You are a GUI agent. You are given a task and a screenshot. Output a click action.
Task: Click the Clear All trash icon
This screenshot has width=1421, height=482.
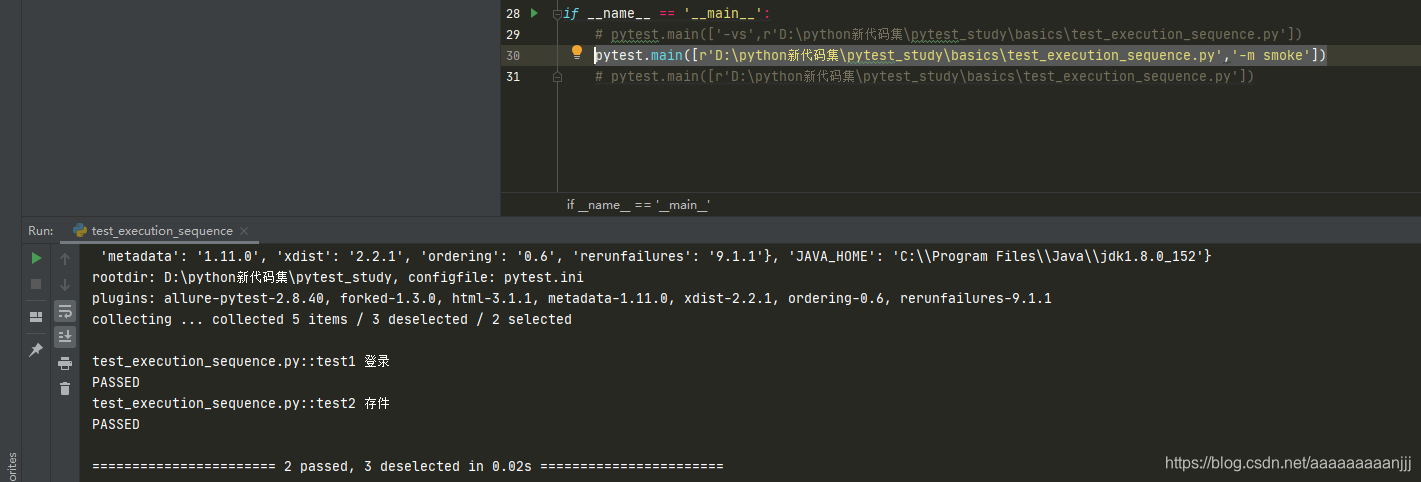tap(65, 389)
